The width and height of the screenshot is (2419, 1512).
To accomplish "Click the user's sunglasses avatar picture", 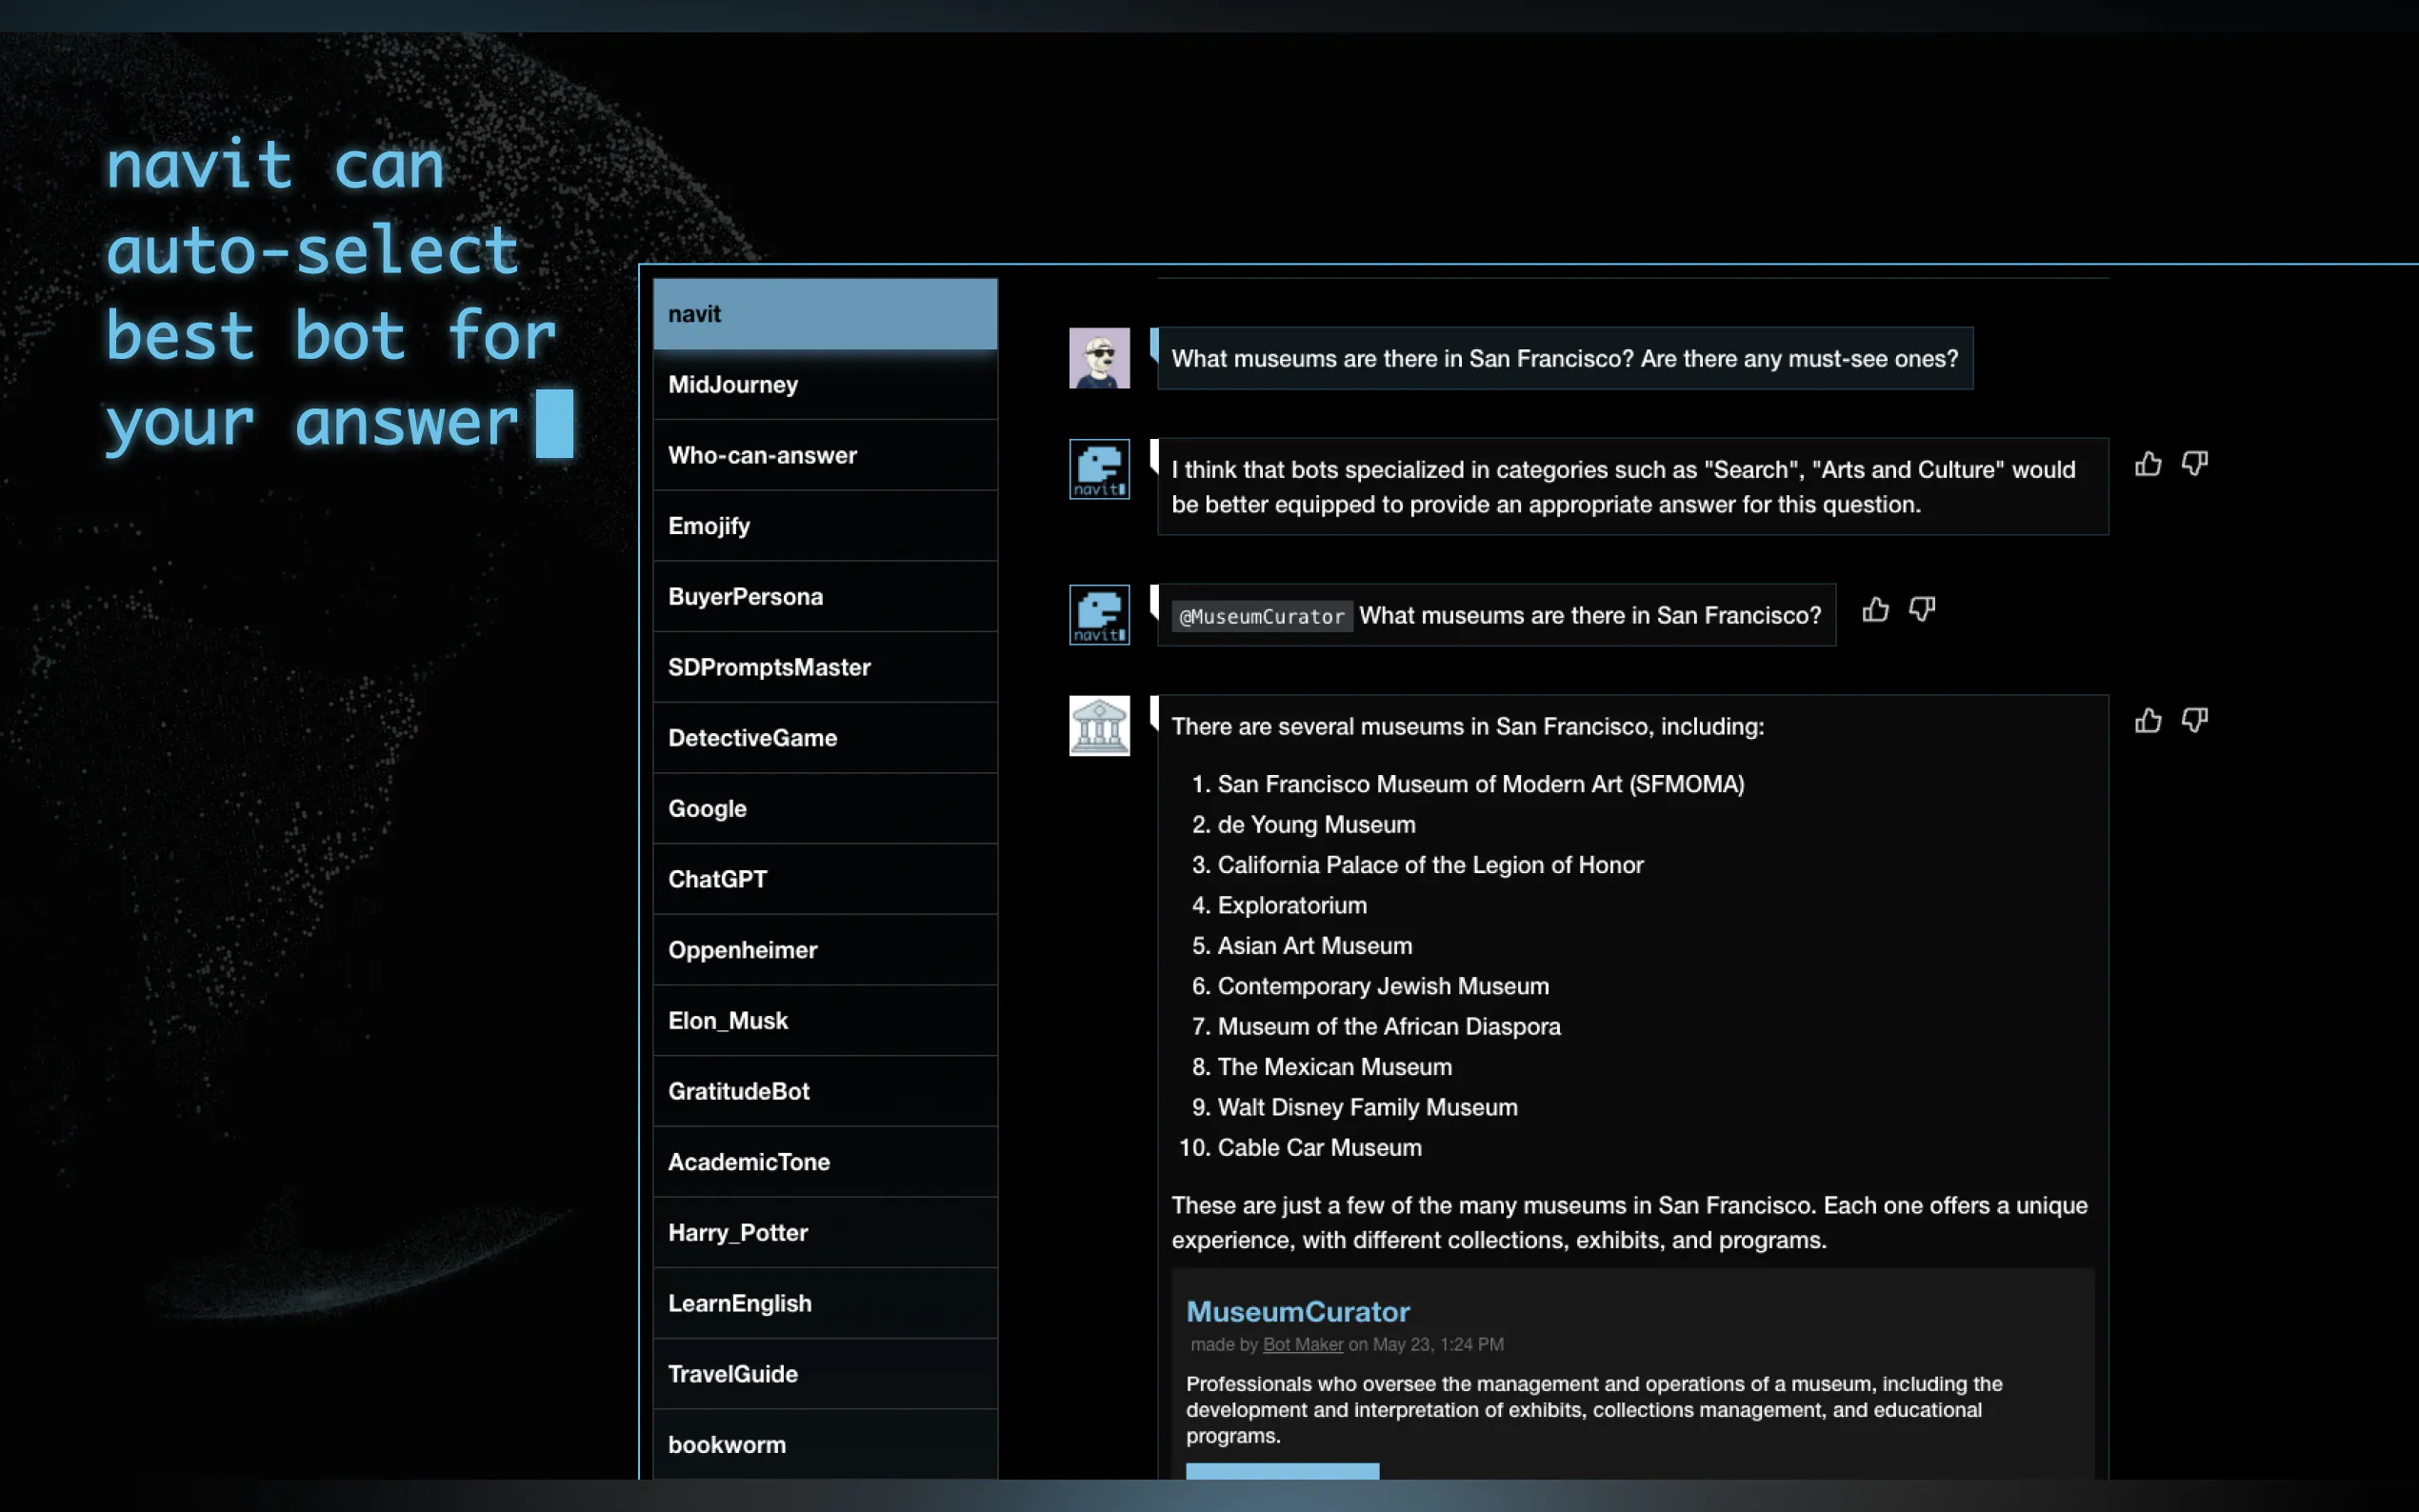I will 1099,358.
